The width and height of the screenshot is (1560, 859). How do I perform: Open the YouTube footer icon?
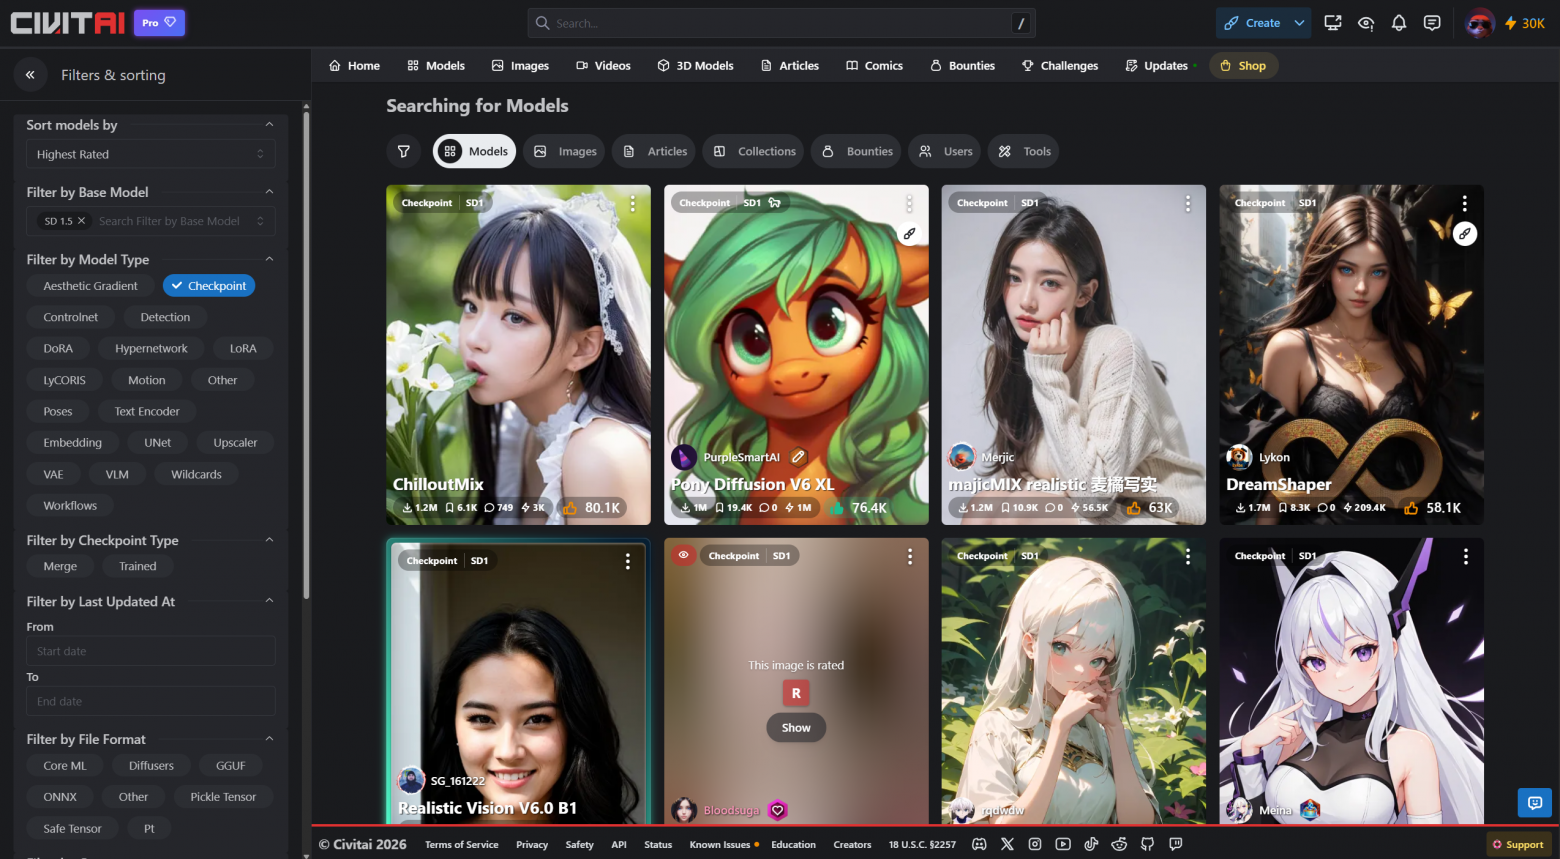1063,844
